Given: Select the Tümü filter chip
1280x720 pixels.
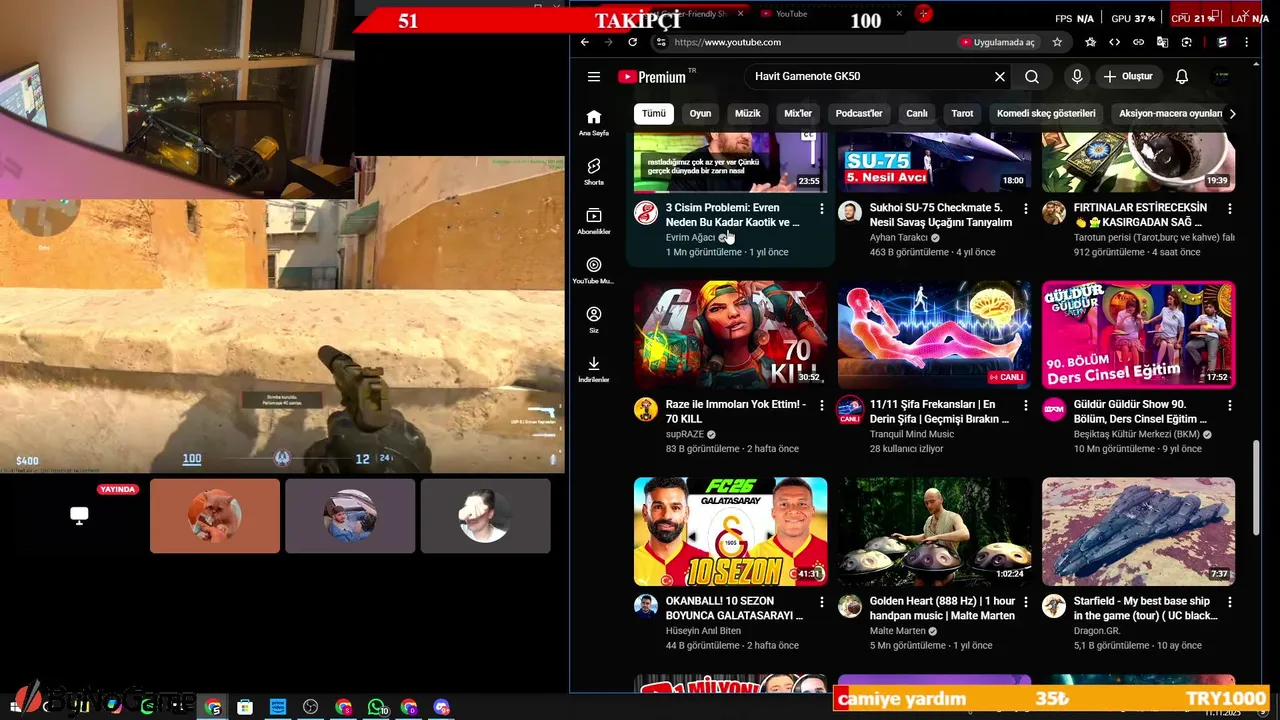Looking at the screenshot, I should (x=653, y=114).
